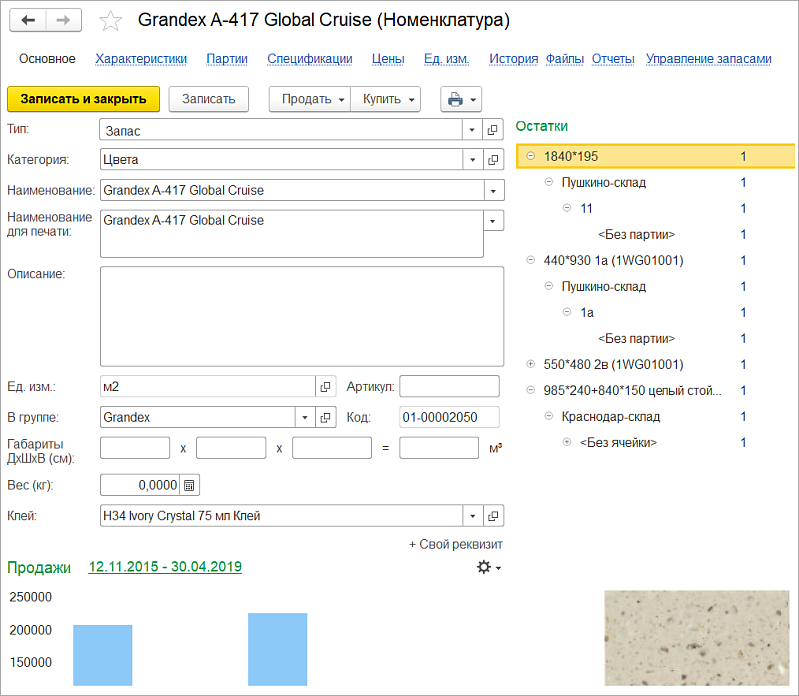Open calculator icon in Вес field

[189, 486]
